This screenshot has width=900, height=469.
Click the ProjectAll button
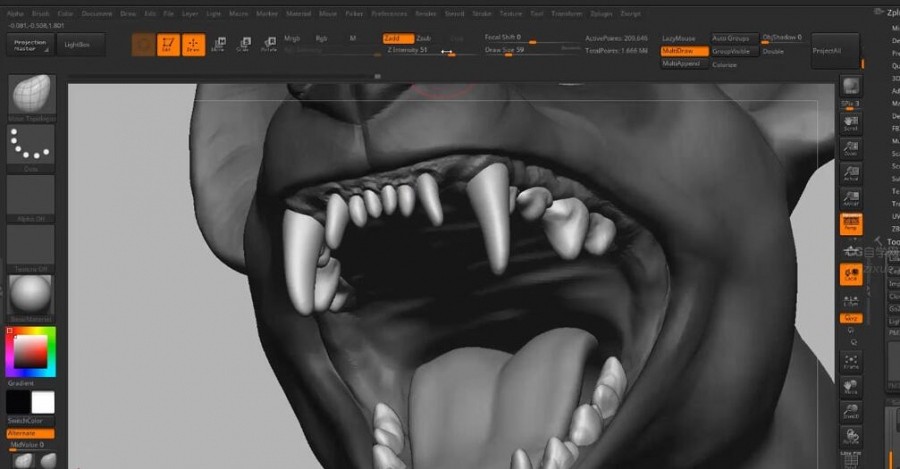coord(835,51)
